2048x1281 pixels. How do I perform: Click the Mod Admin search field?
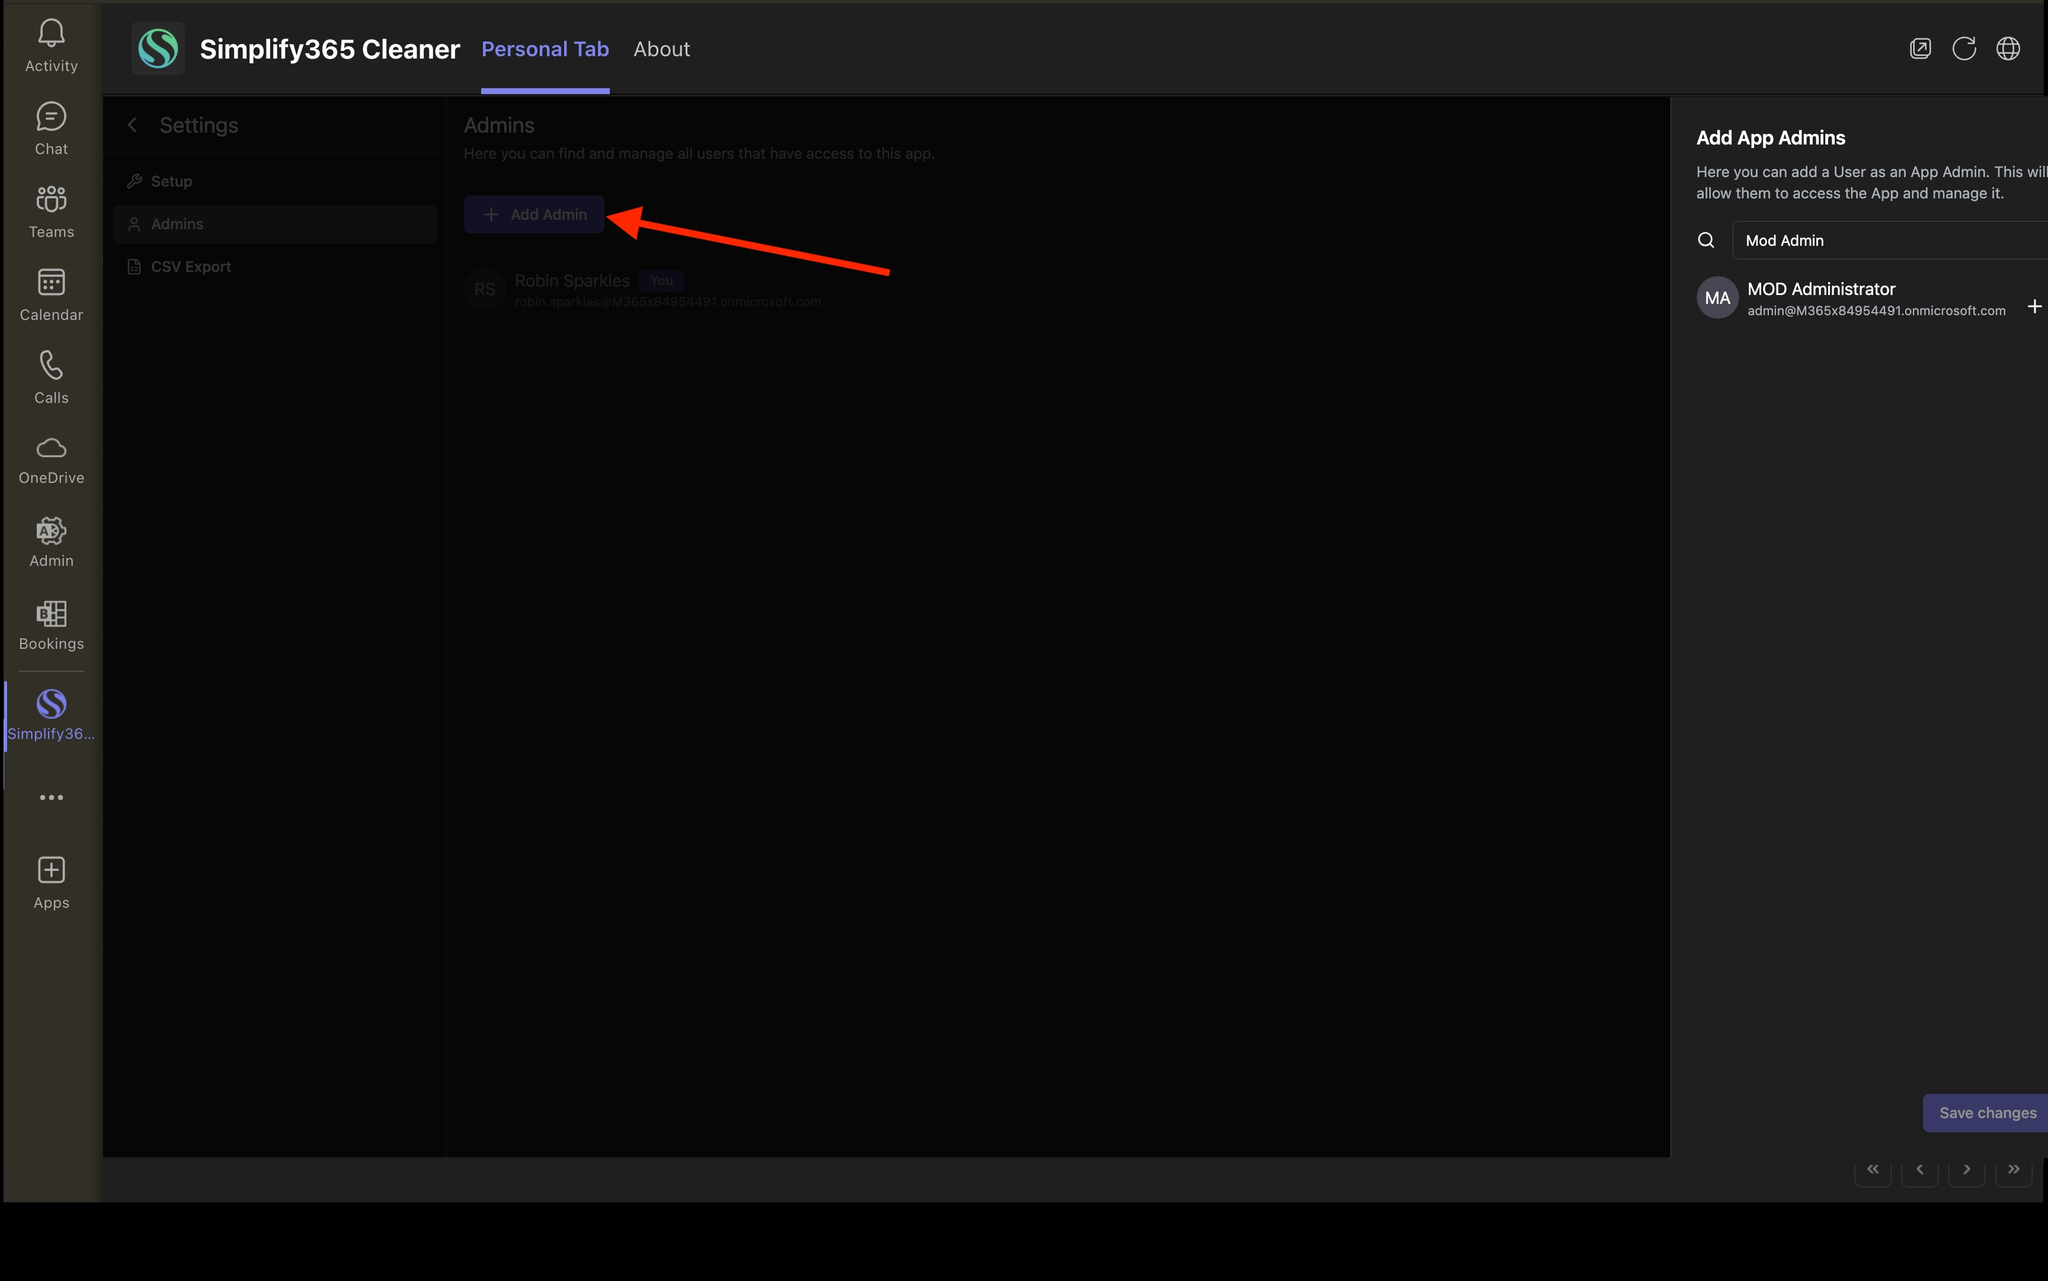[x=1890, y=240]
